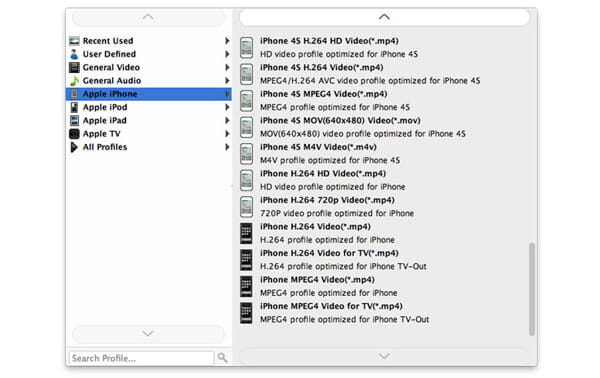Click the Apple iPod device icon
Image resolution: width=600 pixels, height=378 pixels.
[x=74, y=107]
